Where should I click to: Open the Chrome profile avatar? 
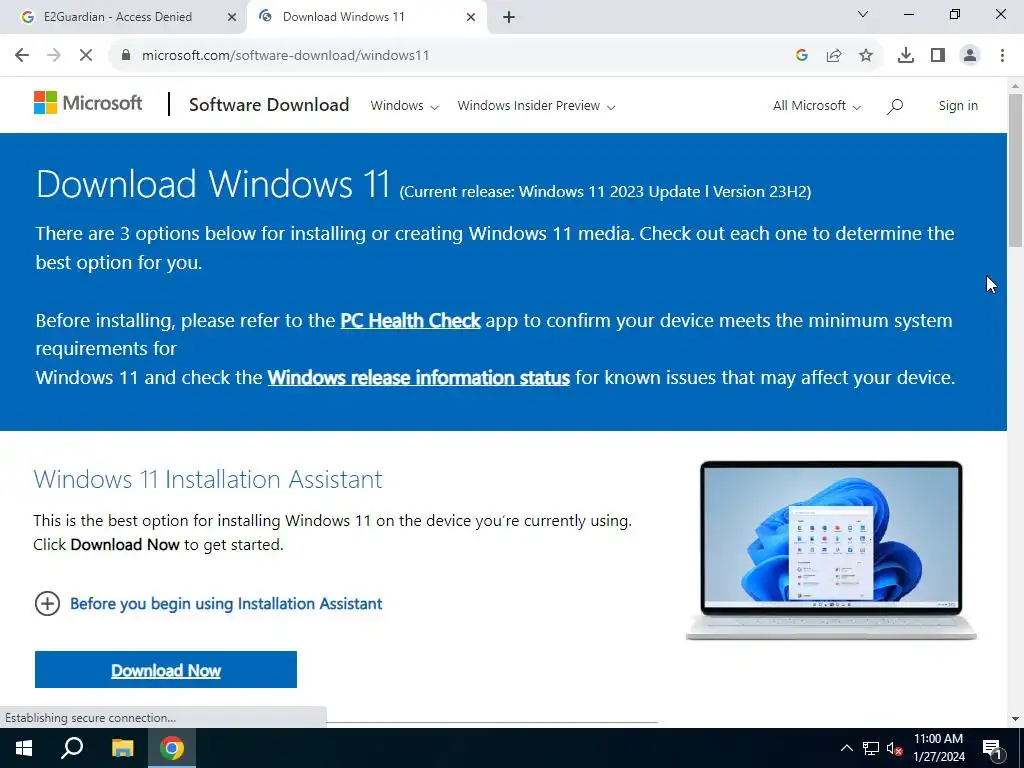970,55
